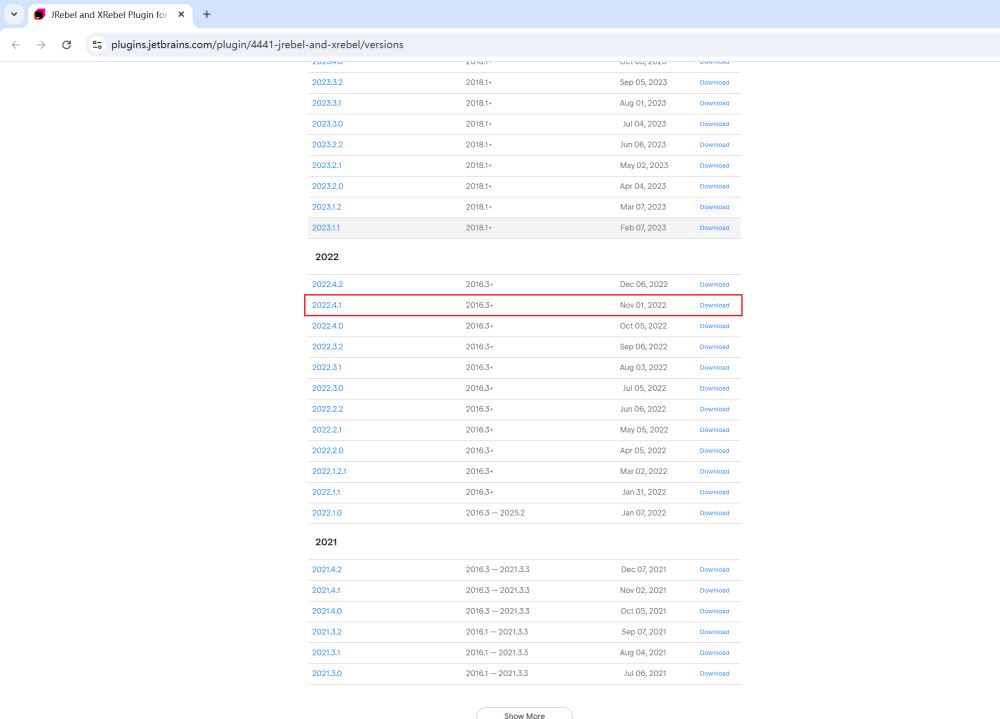Open the tab search dropdown arrow

point(14,14)
